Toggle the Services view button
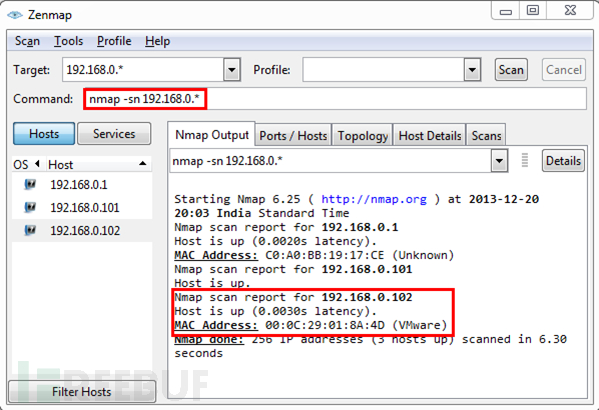The width and height of the screenshot is (599, 410). 114,134
